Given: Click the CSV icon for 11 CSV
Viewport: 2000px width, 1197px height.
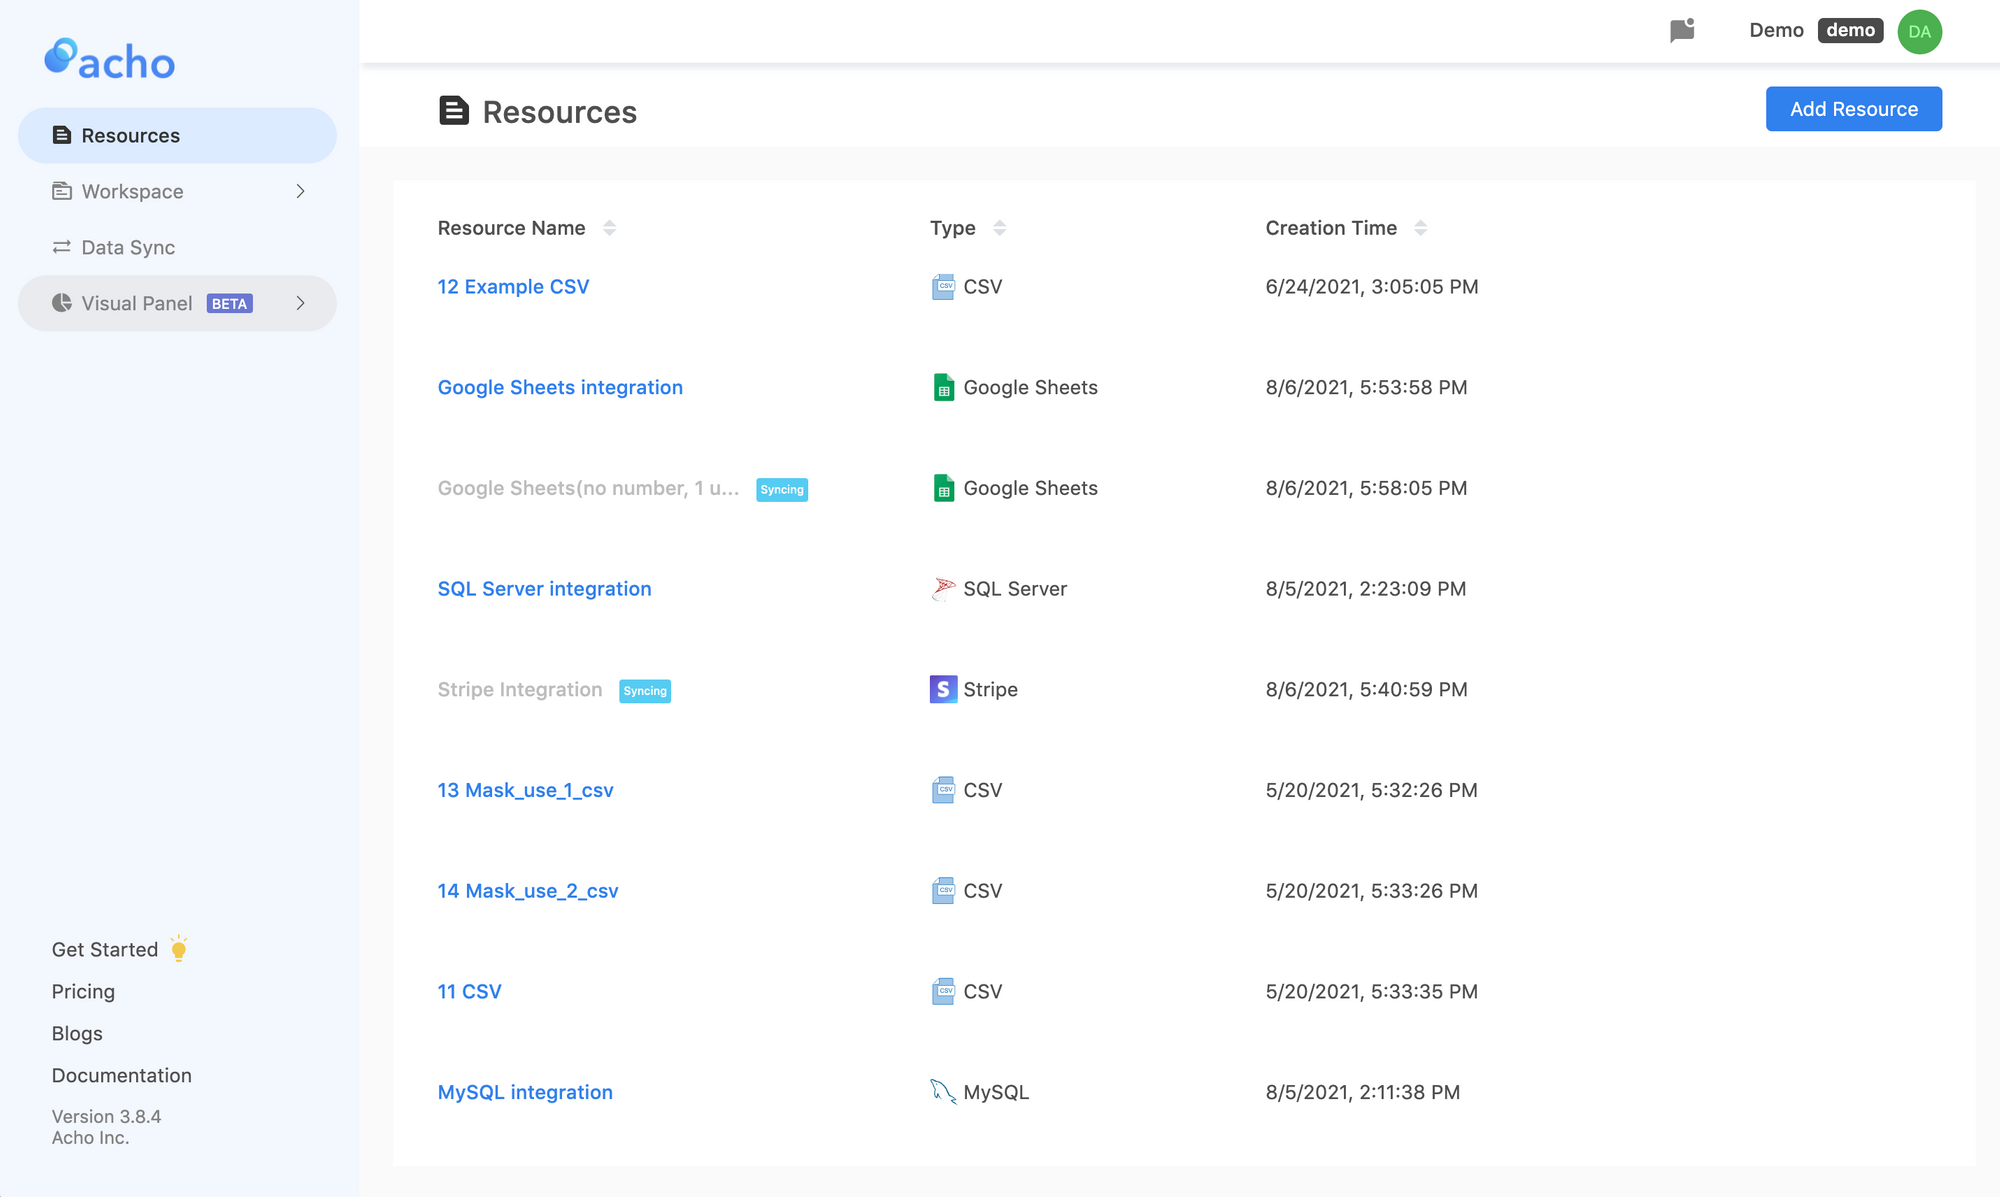Looking at the screenshot, I should point(943,992).
